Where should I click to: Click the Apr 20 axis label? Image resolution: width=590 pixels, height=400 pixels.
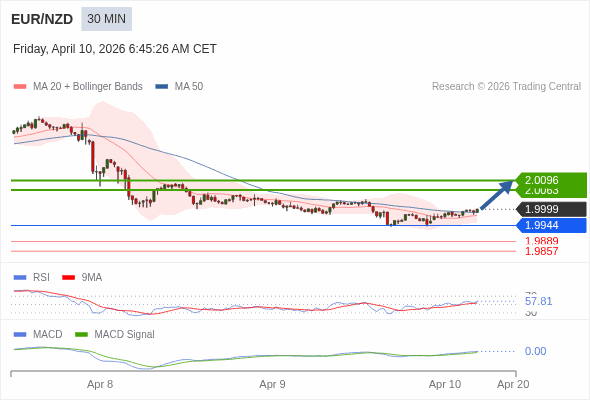[513, 385]
